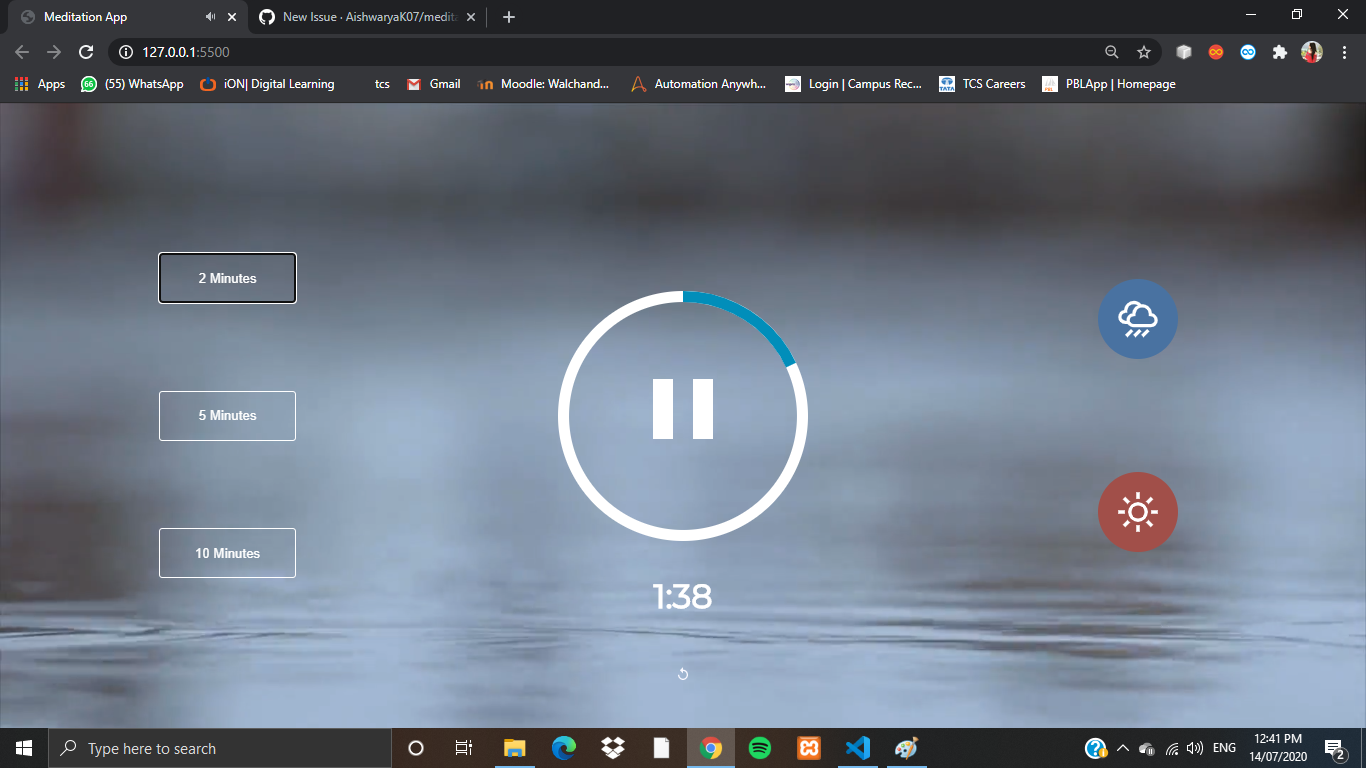This screenshot has width=1366, height=768.
Task: Open the Chrome extensions puzzle menu
Action: (x=1279, y=52)
